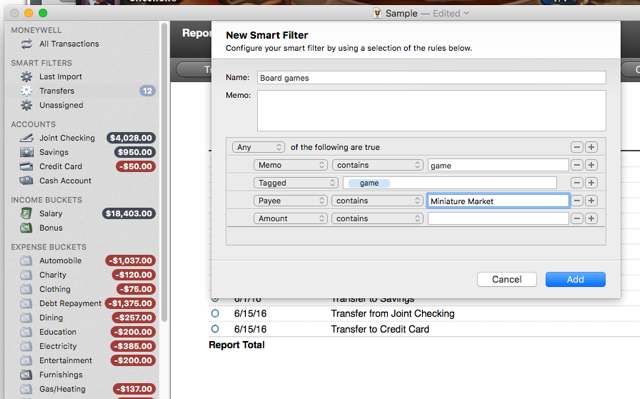Viewport: 640px width, 399px height.
Task: Open the Credit Card account icon
Action: 27,166
